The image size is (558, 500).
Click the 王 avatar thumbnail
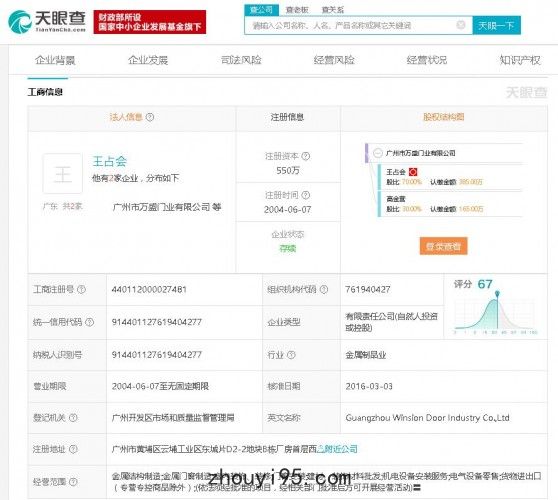[x=63, y=174]
